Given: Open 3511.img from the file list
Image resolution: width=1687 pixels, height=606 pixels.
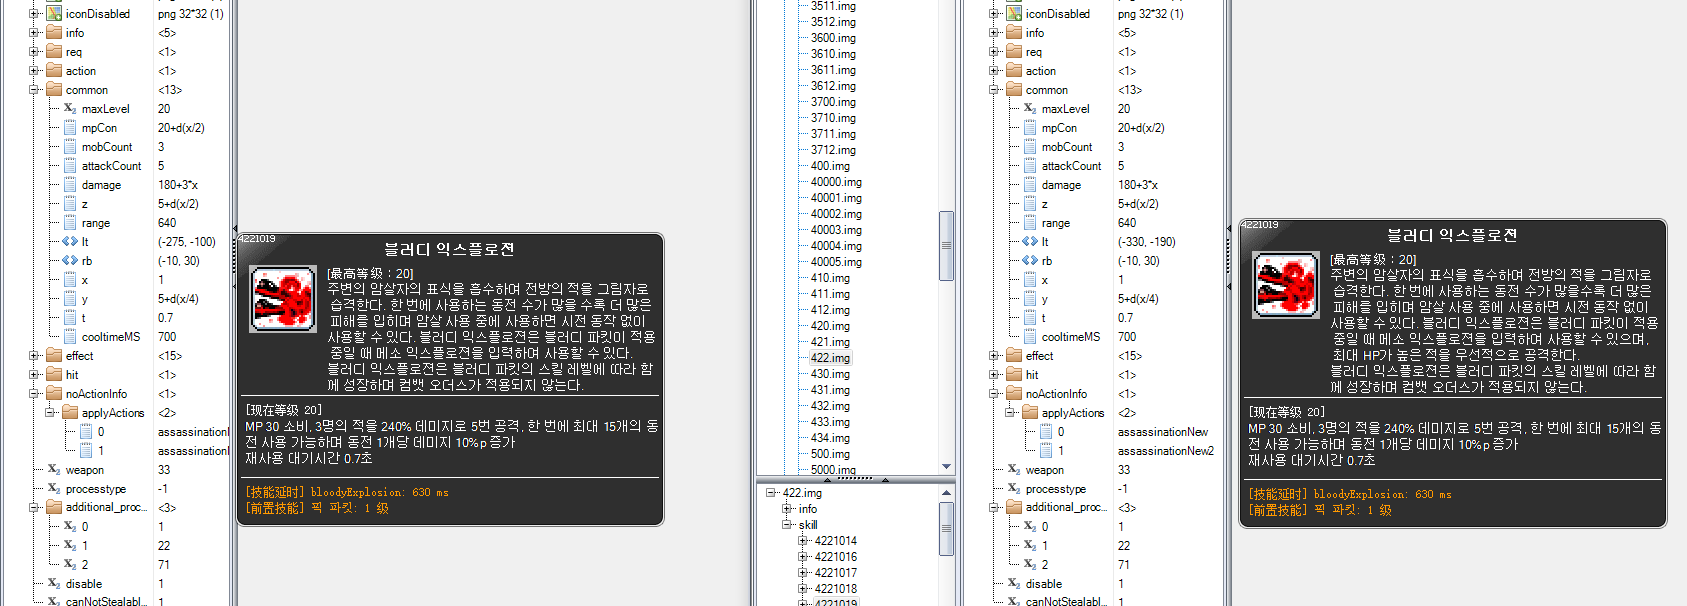Looking at the screenshot, I should (832, 6).
